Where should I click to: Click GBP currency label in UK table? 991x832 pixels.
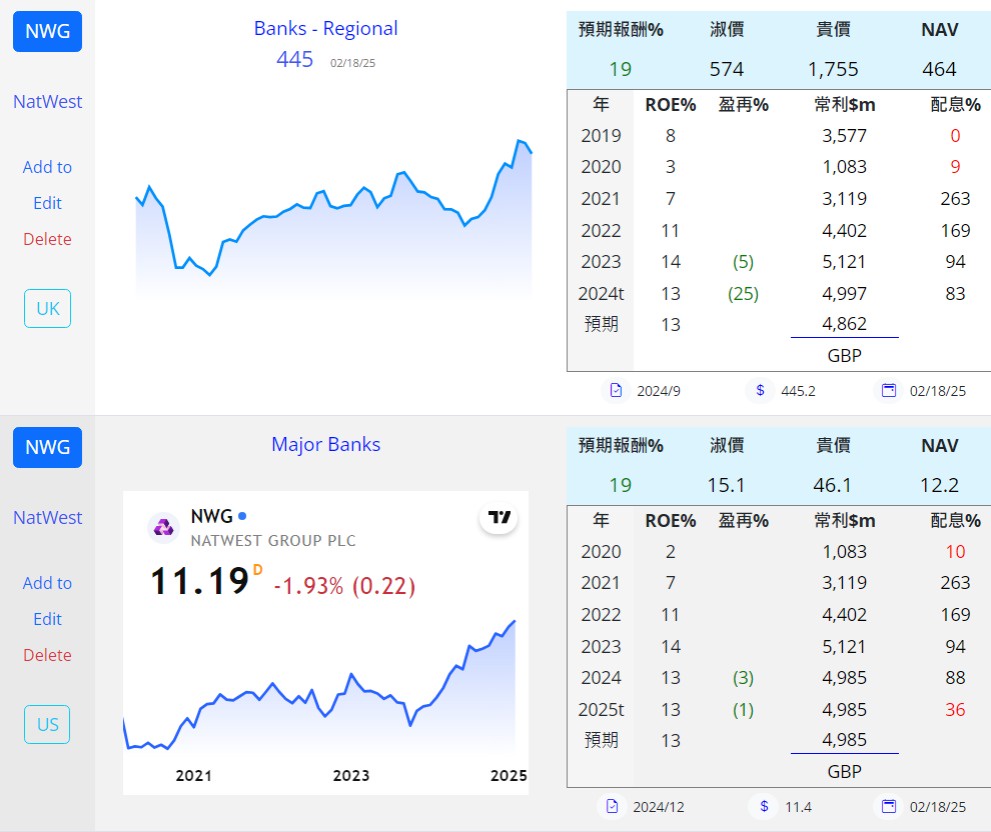(x=844, y=355)
